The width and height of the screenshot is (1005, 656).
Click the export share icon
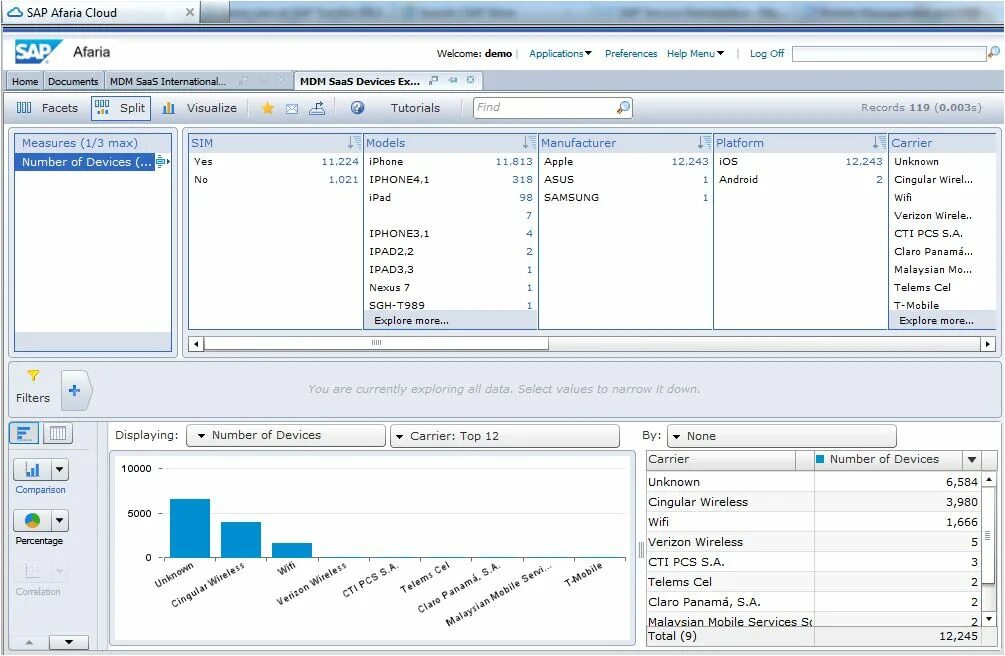pos(317,108)
